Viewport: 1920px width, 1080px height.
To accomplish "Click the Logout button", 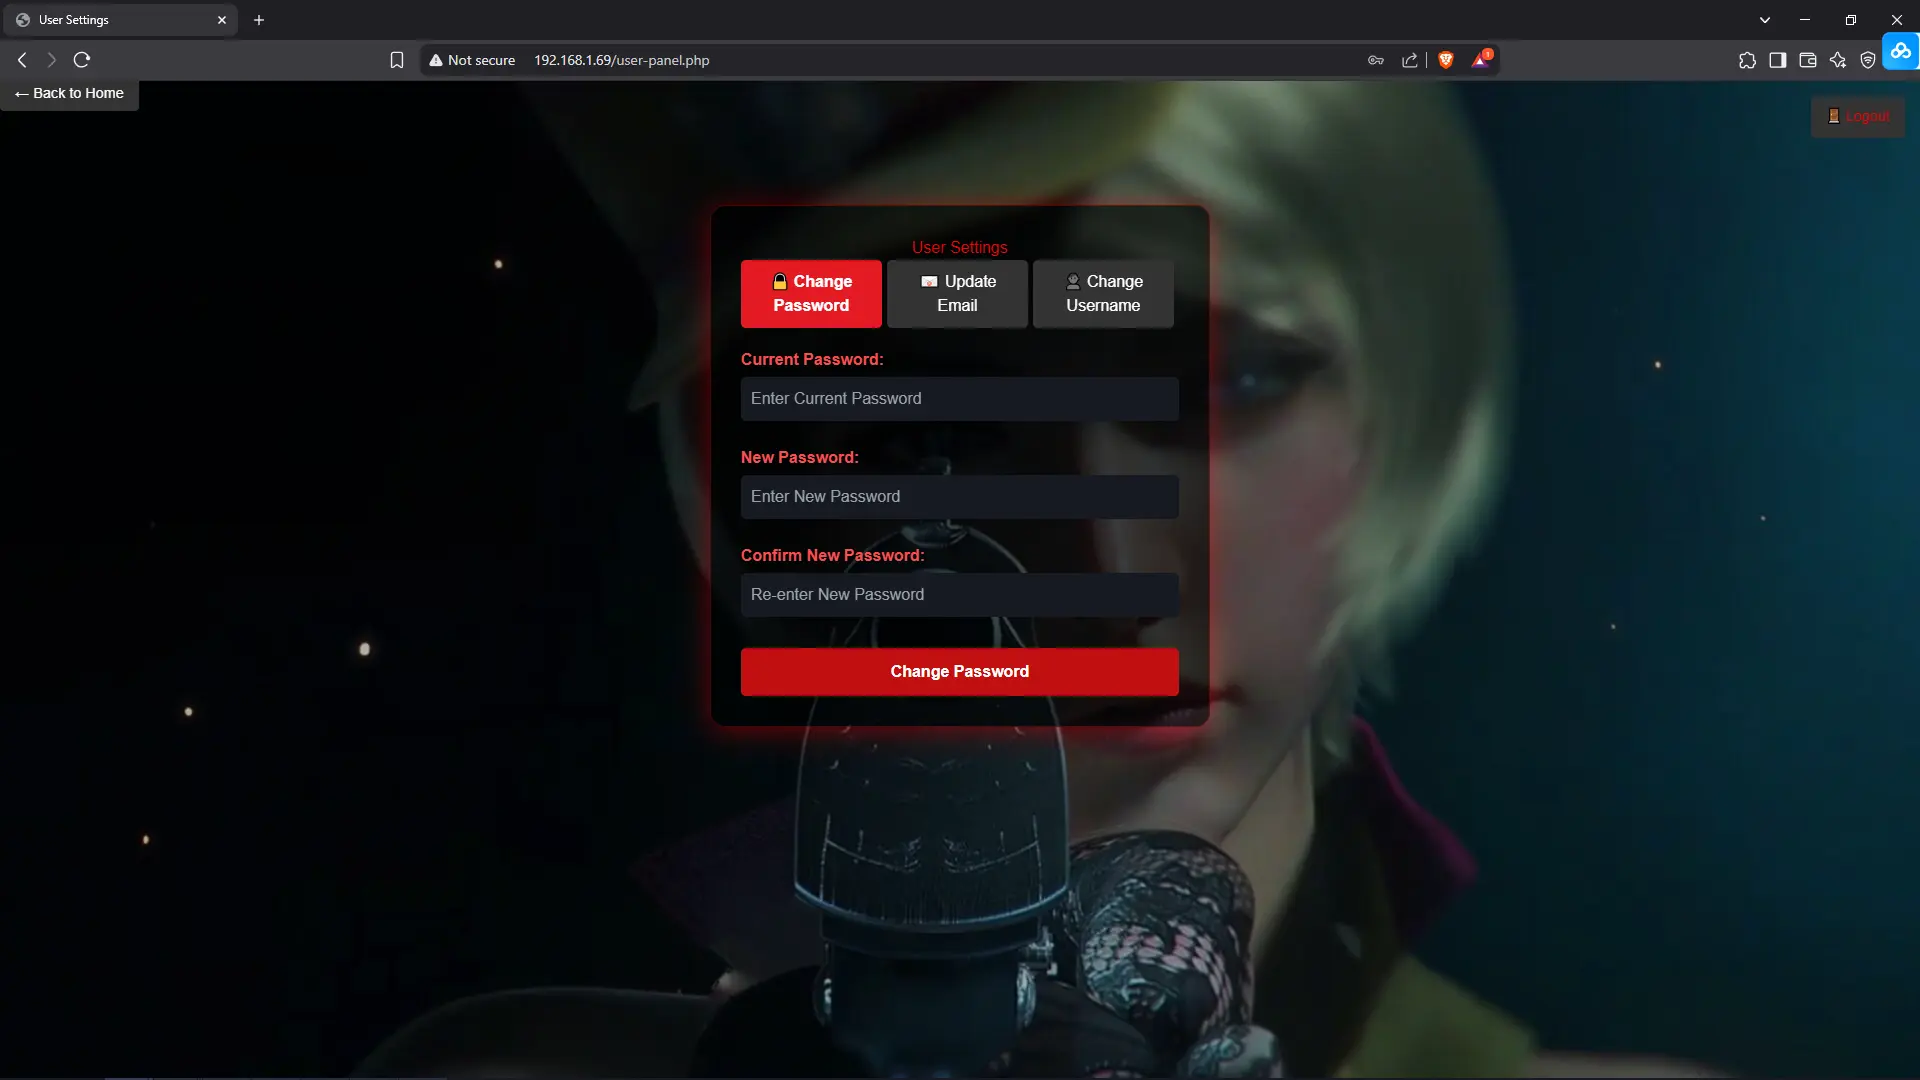I will point(1858,117).
